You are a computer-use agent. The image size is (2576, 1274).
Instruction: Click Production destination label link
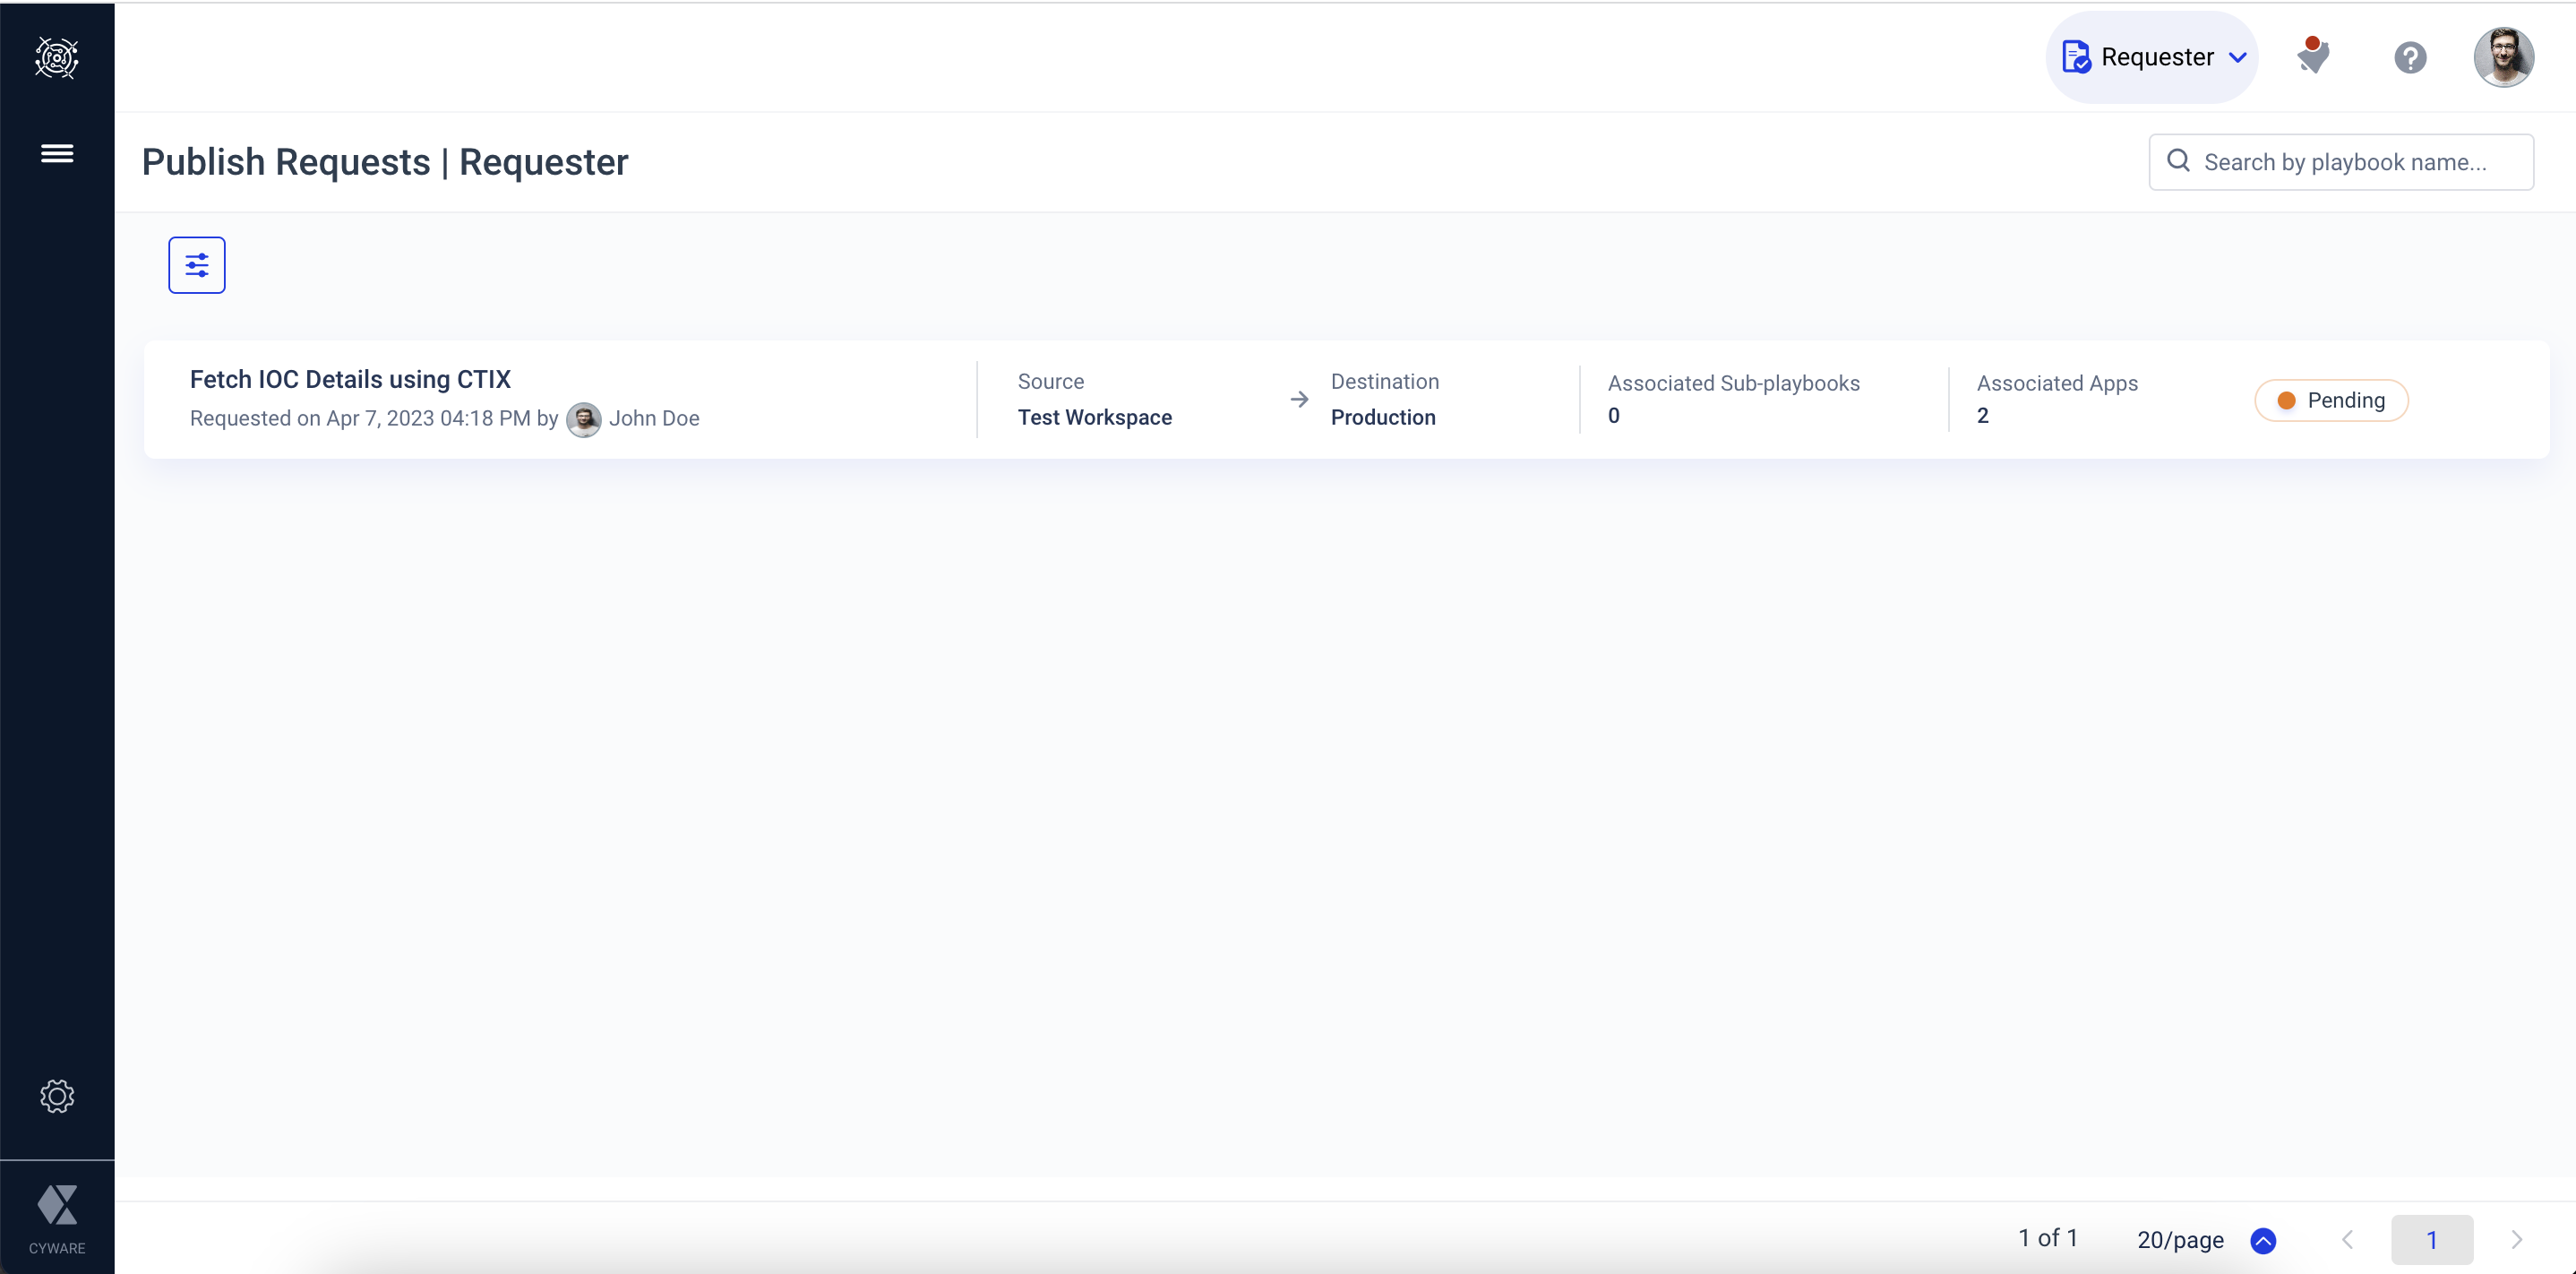(x=1383, y=416)
